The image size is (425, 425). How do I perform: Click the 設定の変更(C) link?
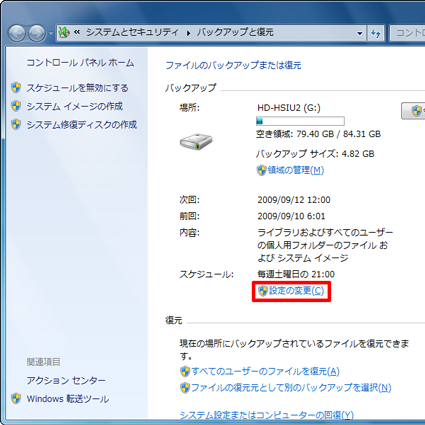click(296, 291)
